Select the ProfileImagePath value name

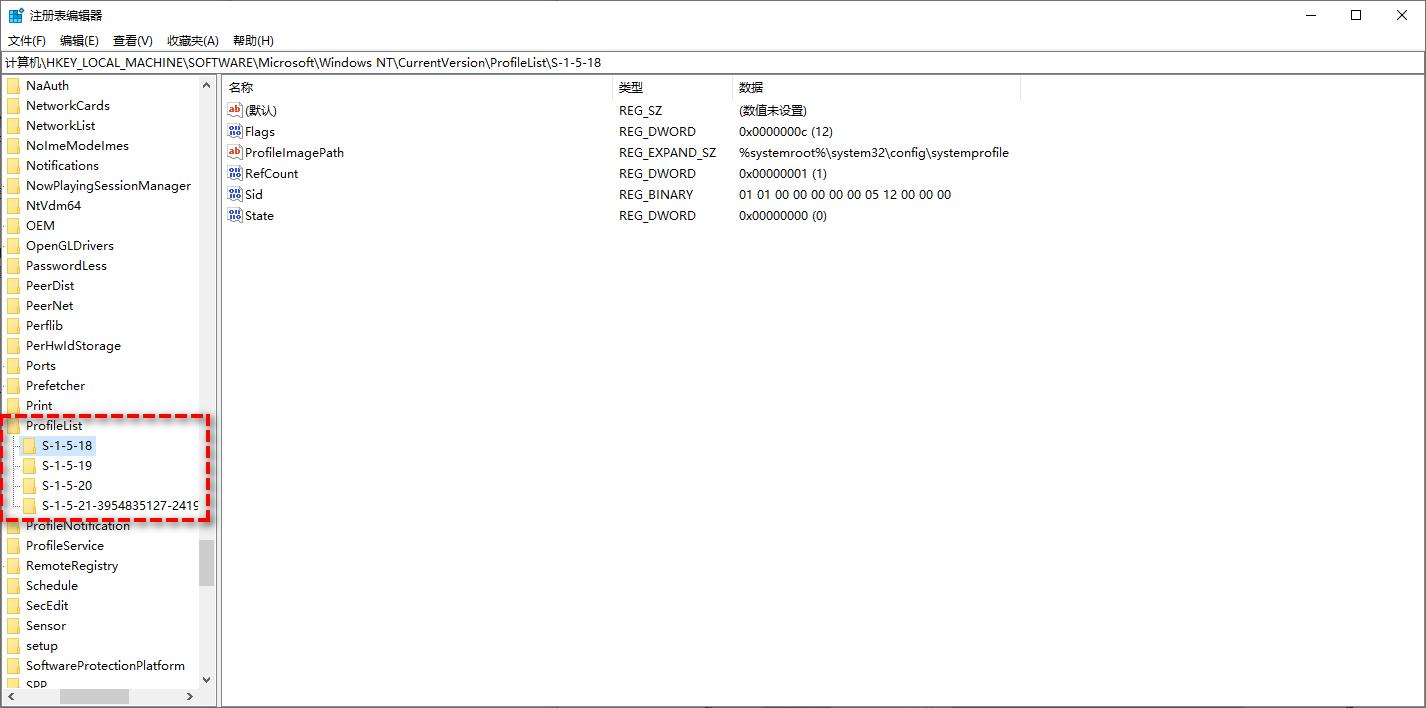pos(294,153)
